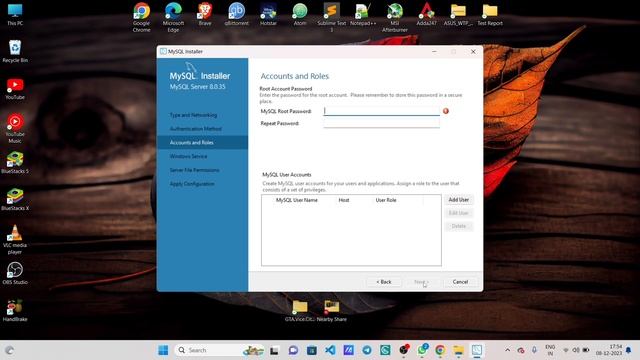Focus the taskbar Search box
Screen dimensions: 640x360
220,350
